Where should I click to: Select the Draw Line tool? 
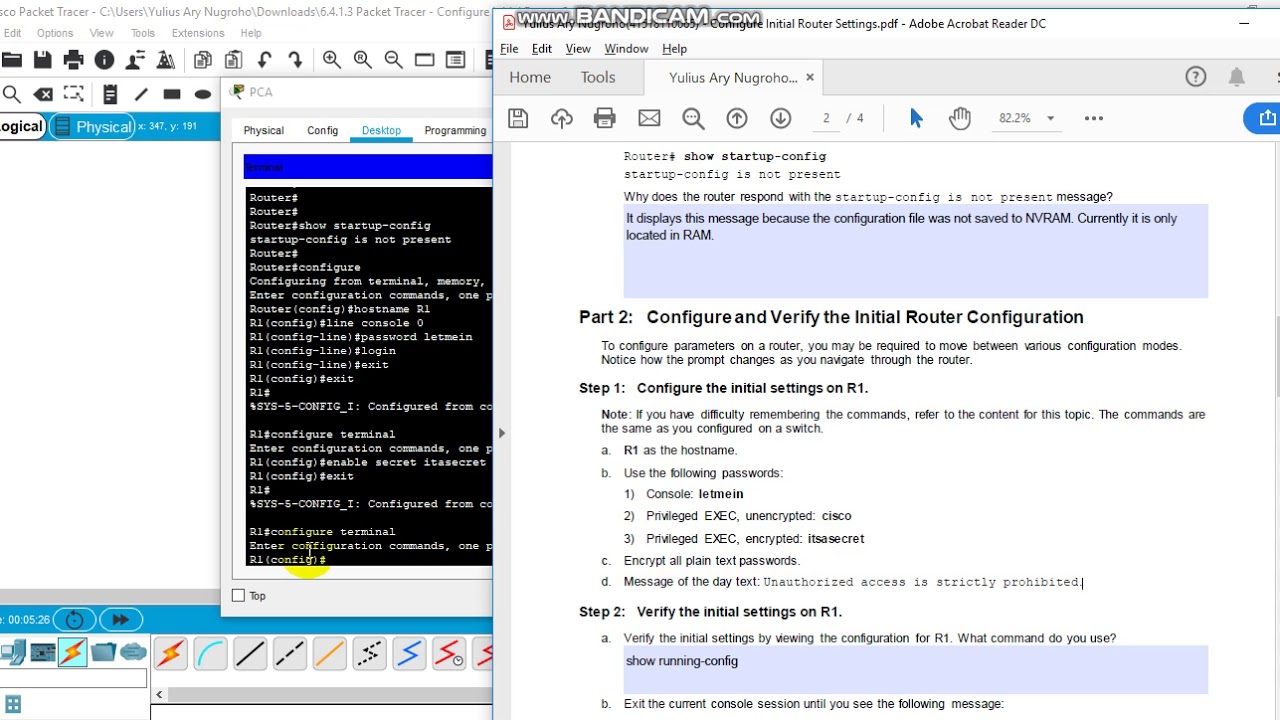click(x=141, y=94)
